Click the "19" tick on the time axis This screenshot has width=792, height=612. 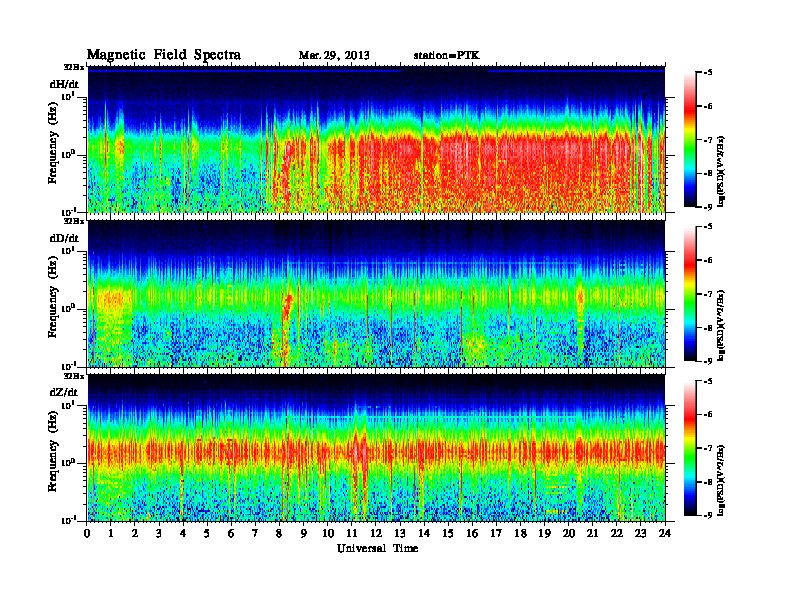point(544,534)
